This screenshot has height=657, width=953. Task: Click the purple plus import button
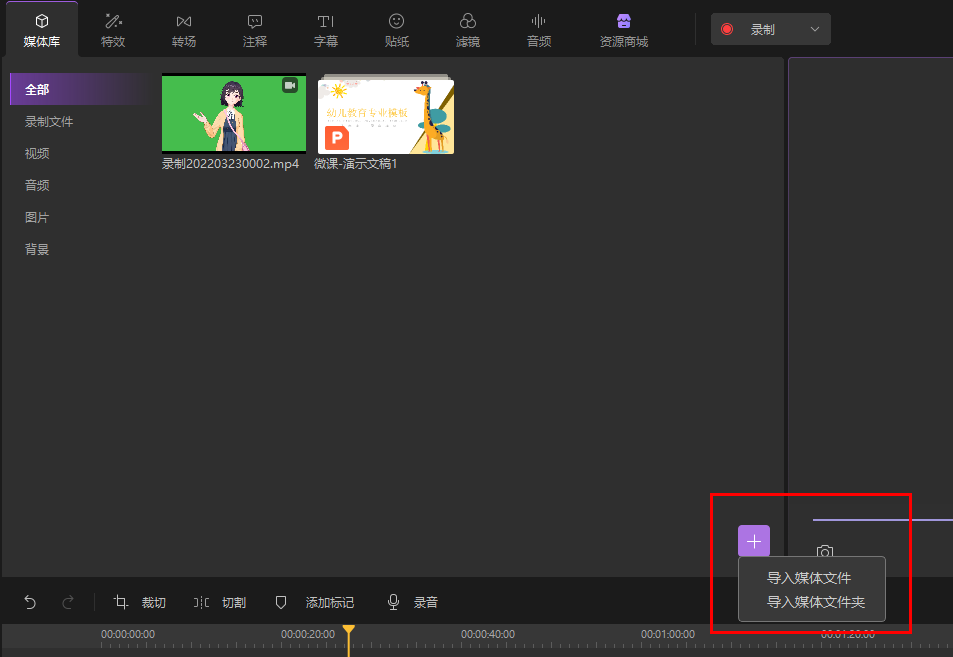[754, 541]
